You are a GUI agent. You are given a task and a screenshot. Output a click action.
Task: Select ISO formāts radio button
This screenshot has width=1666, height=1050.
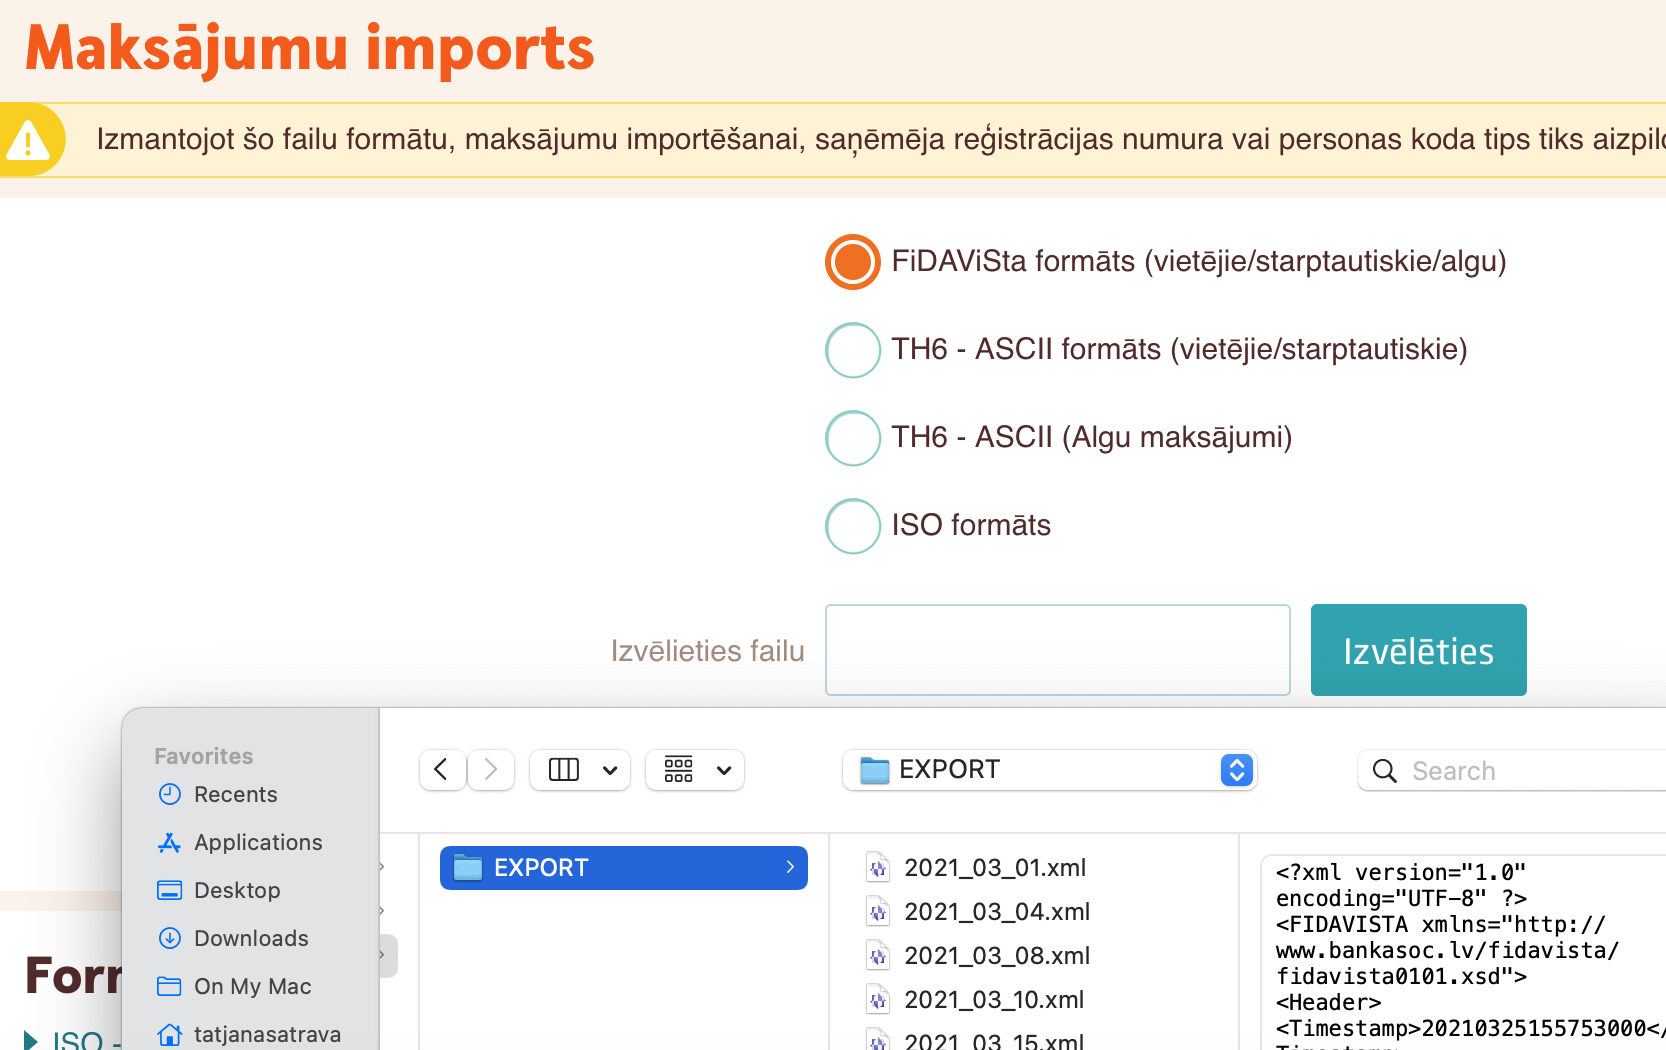pos(853,526)
